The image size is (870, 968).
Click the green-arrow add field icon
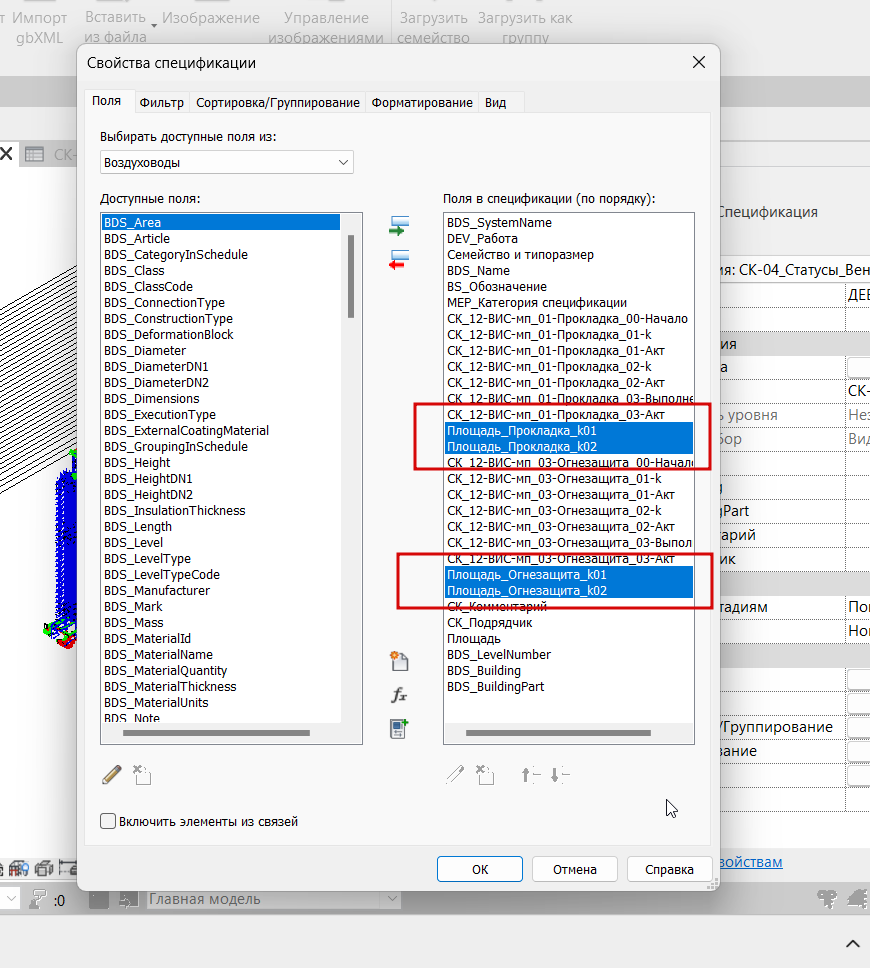399,226
